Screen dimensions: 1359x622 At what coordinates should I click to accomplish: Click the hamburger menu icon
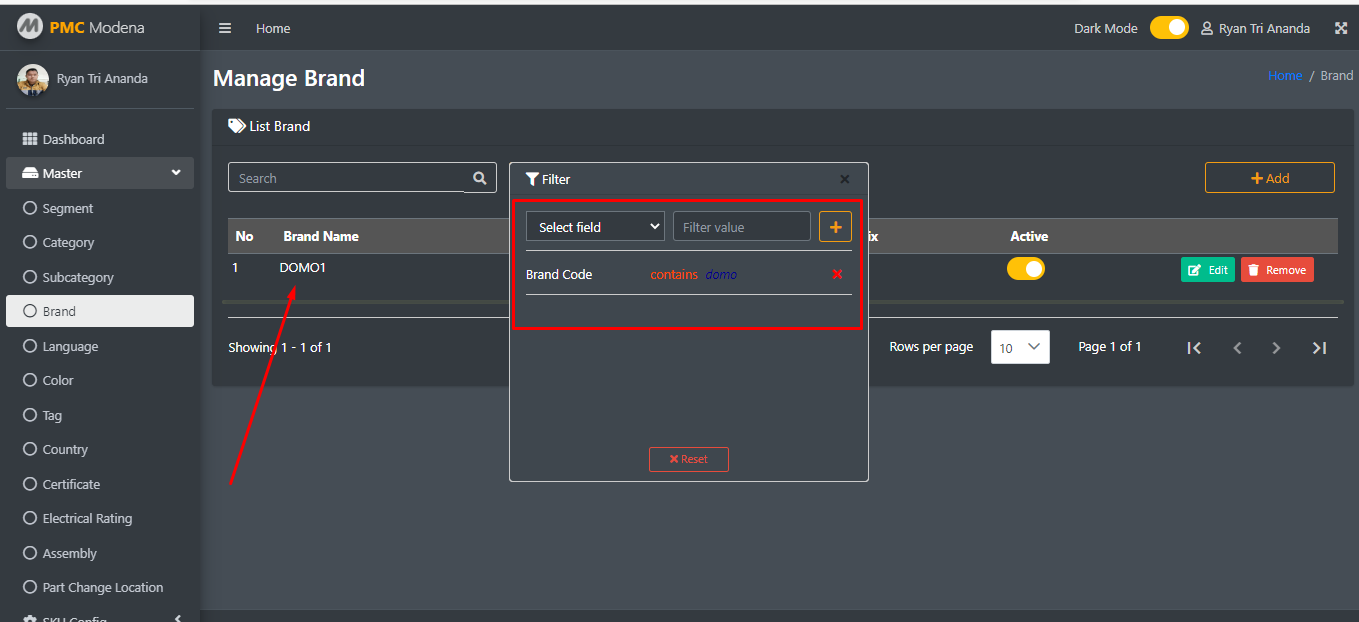(x=225, y=28)
